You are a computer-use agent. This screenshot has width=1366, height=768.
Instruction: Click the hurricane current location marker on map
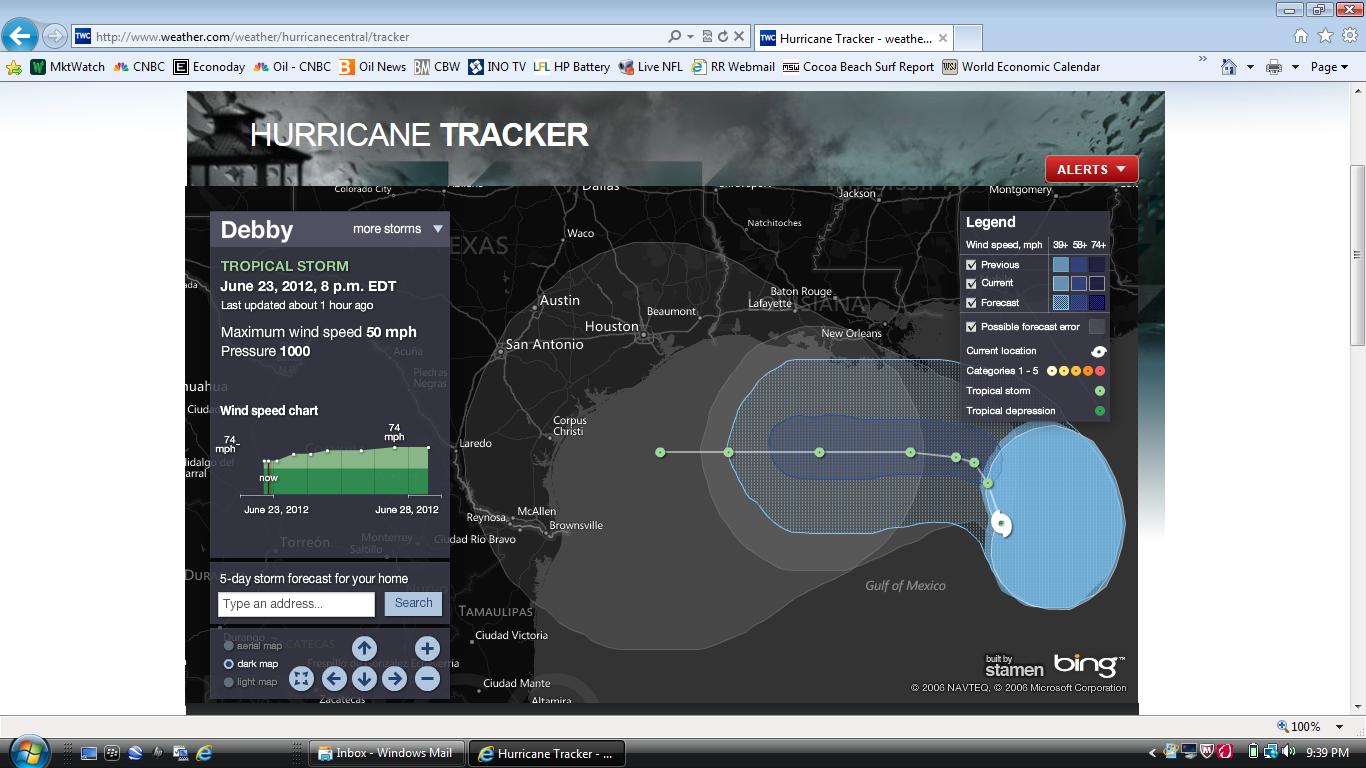[x=1001, y=523]
